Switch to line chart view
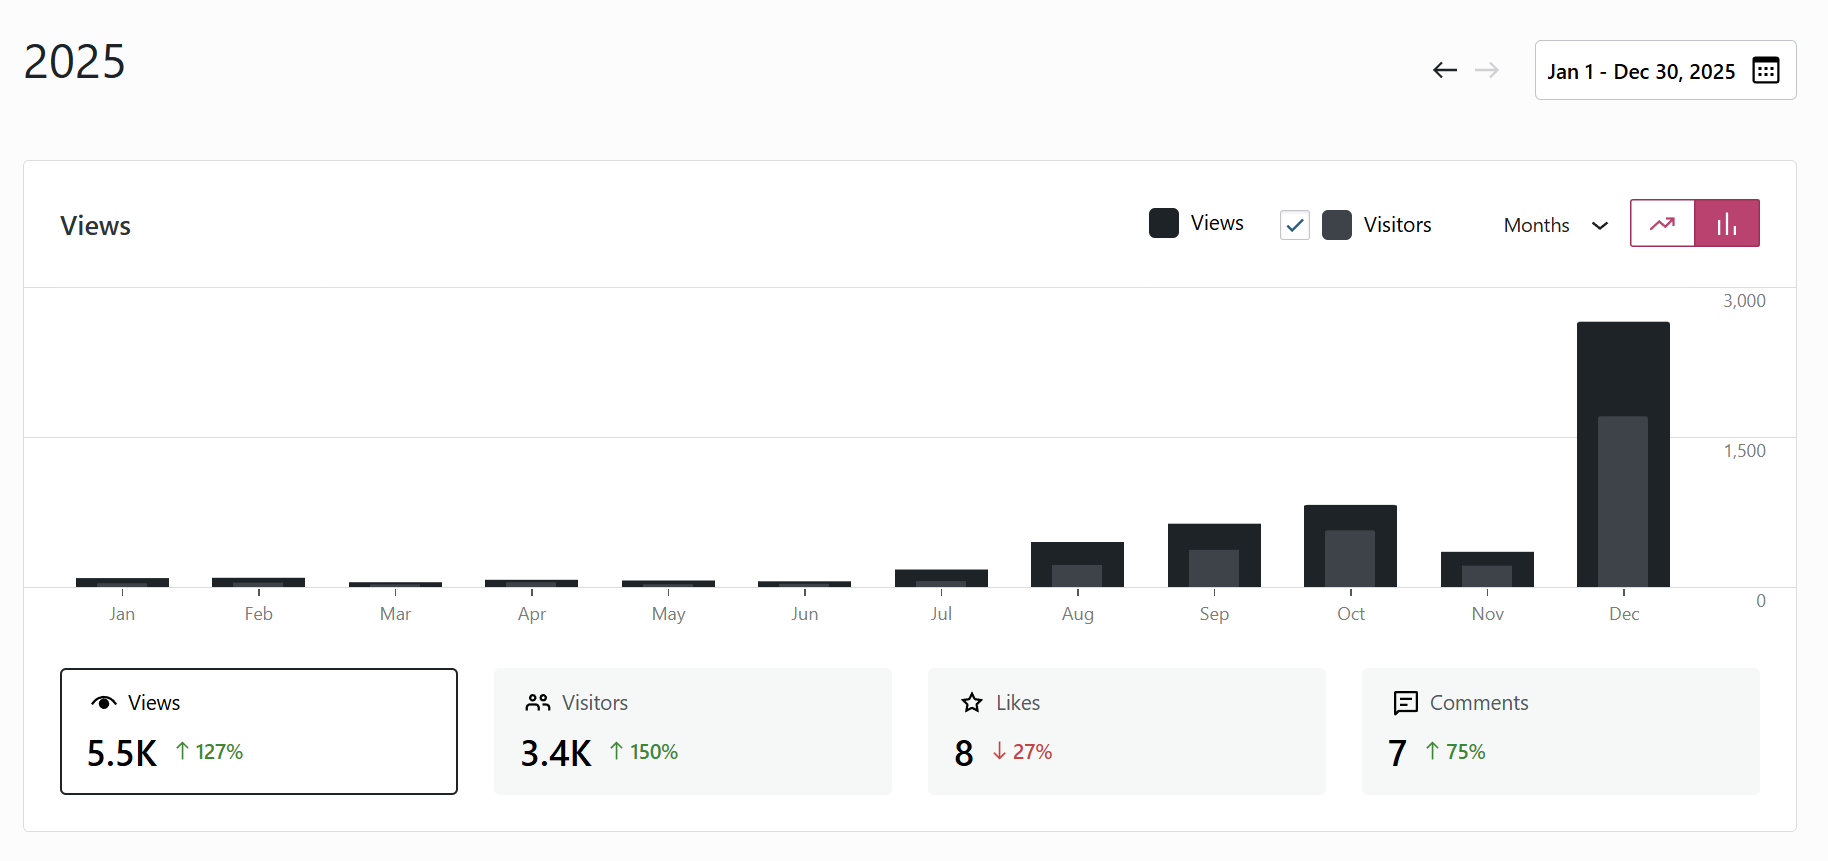 [1662, 224]
